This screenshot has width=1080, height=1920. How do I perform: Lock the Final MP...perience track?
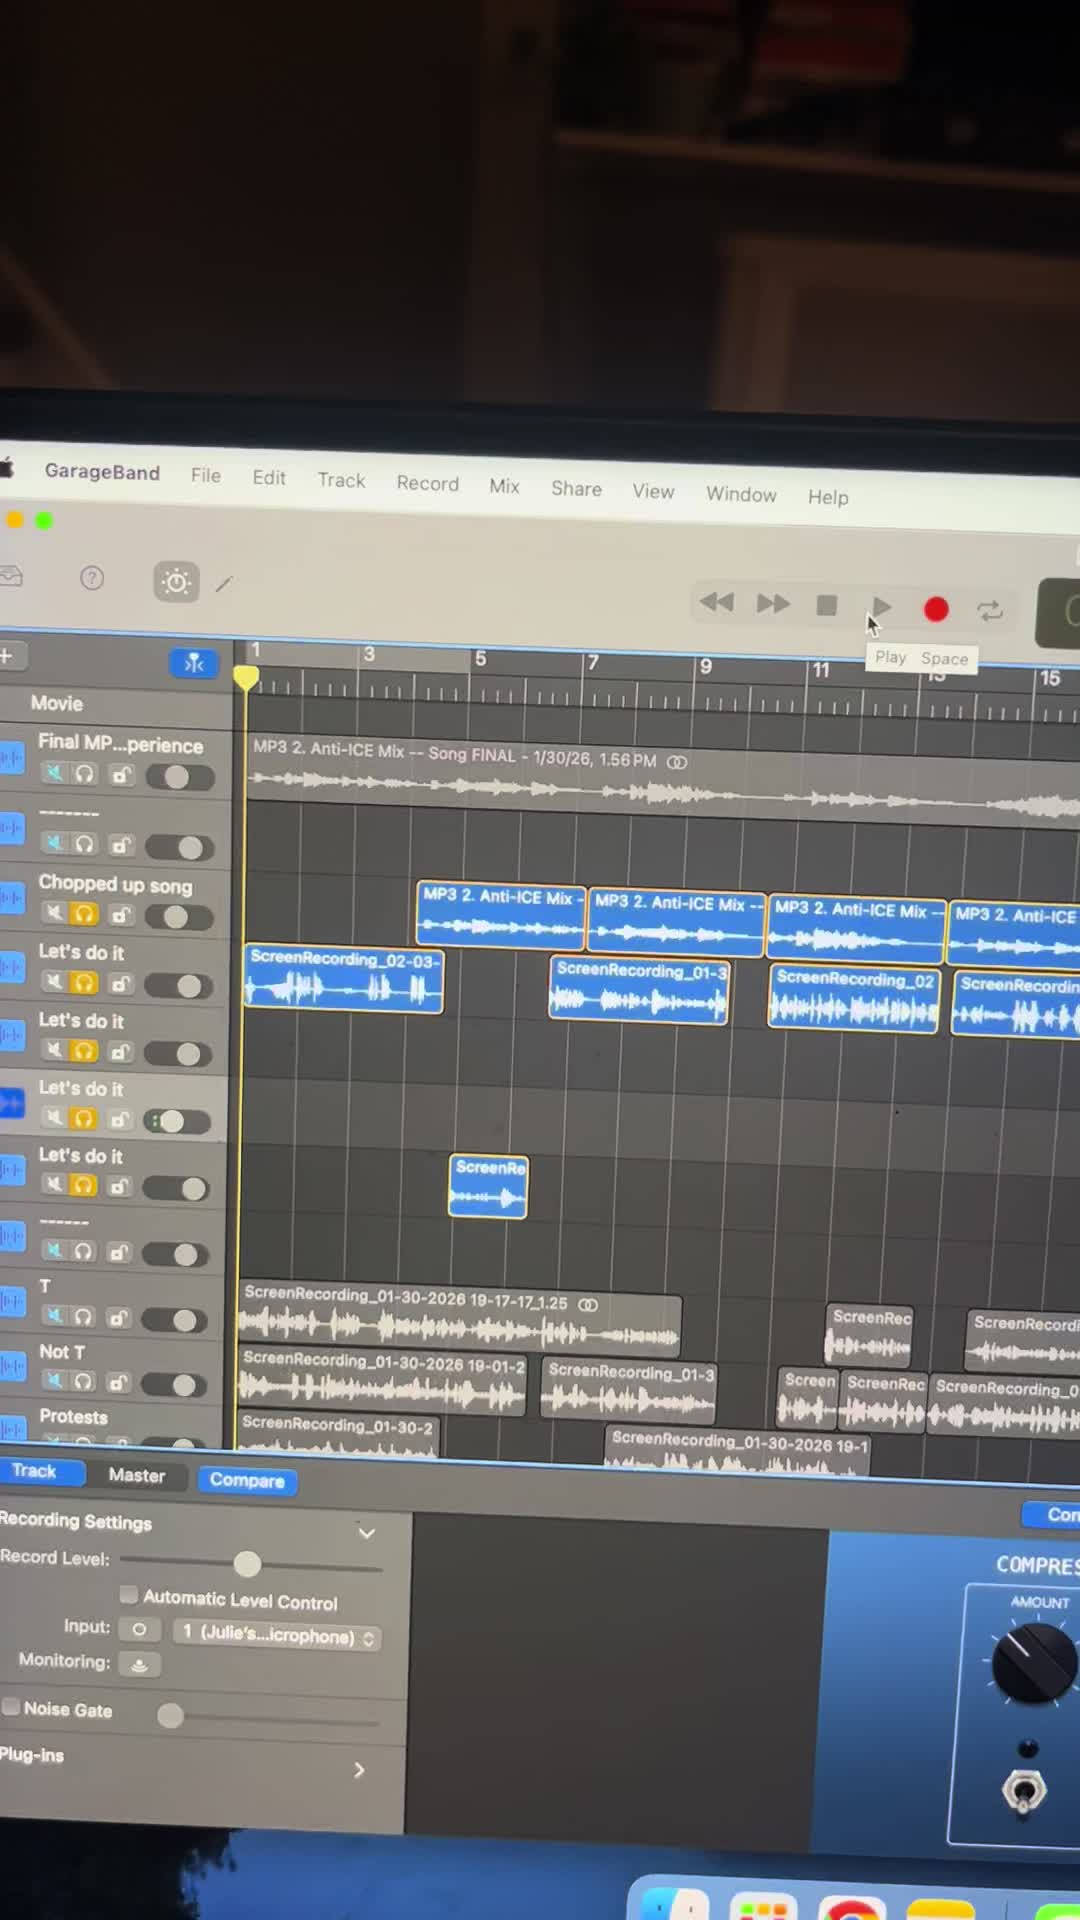point(121,775)
